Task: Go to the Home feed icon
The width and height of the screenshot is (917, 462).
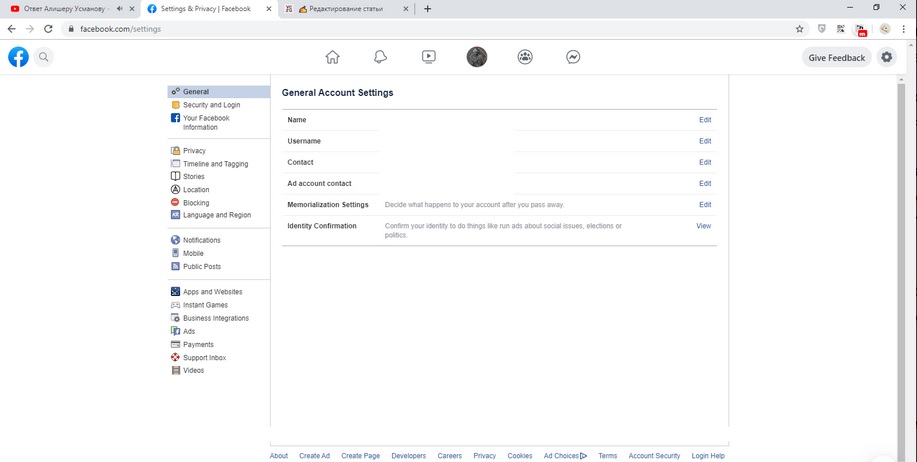Action: (332, 57)
